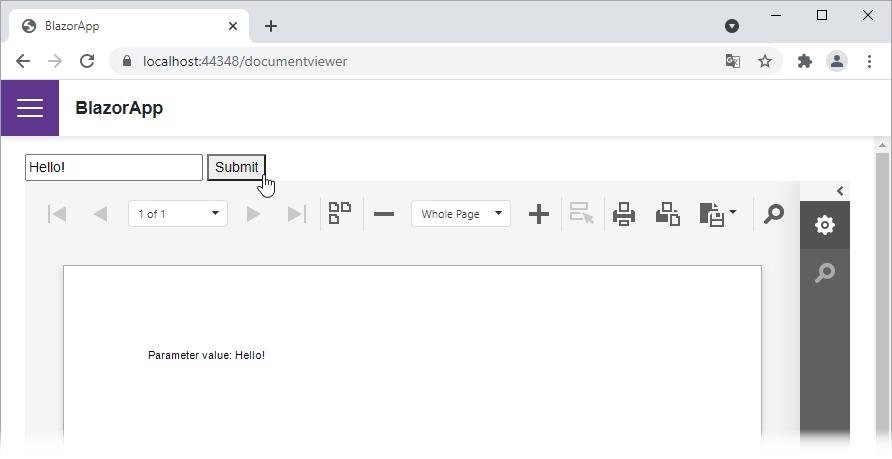Collapse the right side panel
This screenshot has width=892, height=459.
pyautogui.click(x=840, y=191)
